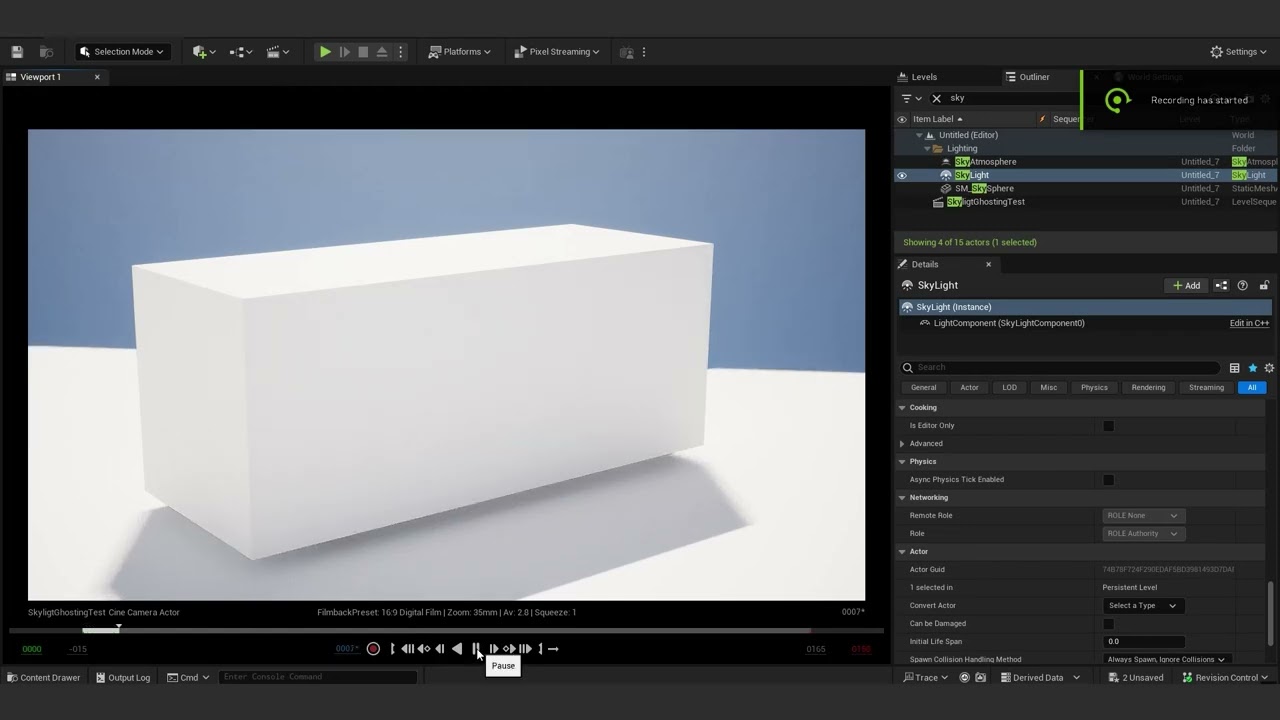Image resolution: width=1280 pixels, height=720 pixels.
Task: Open Spawn Collision Handling Method dropdown
Action: (x=1166, y=659)
